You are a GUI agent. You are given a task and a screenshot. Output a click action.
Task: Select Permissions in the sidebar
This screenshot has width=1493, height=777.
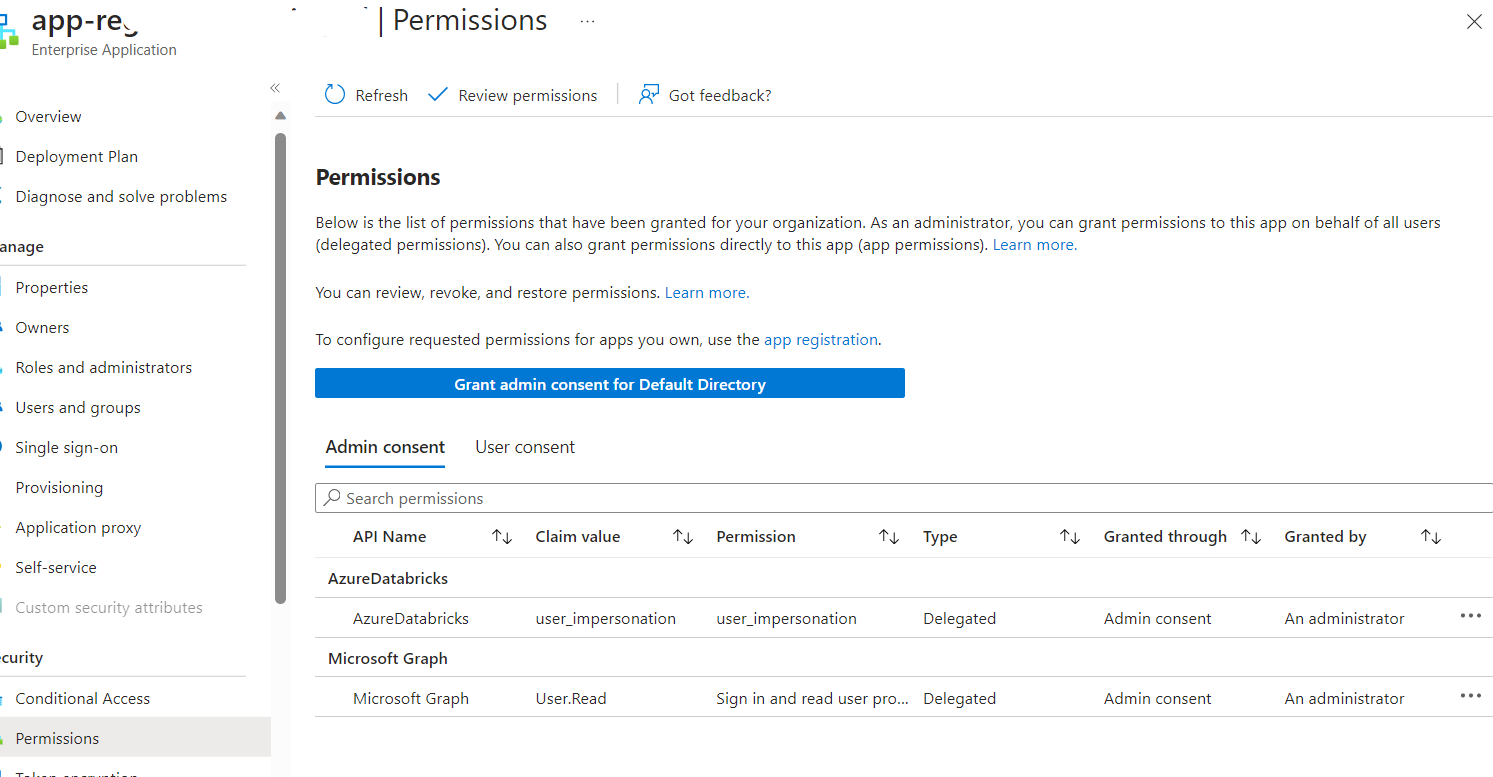click(x=135, y=739)
